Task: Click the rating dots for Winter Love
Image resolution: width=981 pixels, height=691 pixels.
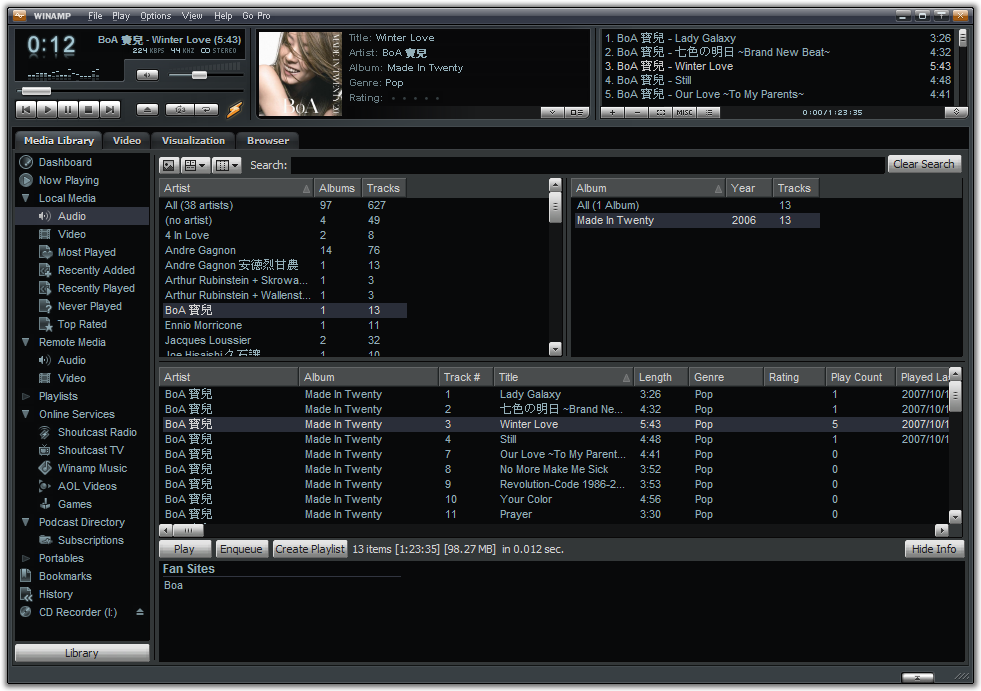Action: [x=415, y=98]
